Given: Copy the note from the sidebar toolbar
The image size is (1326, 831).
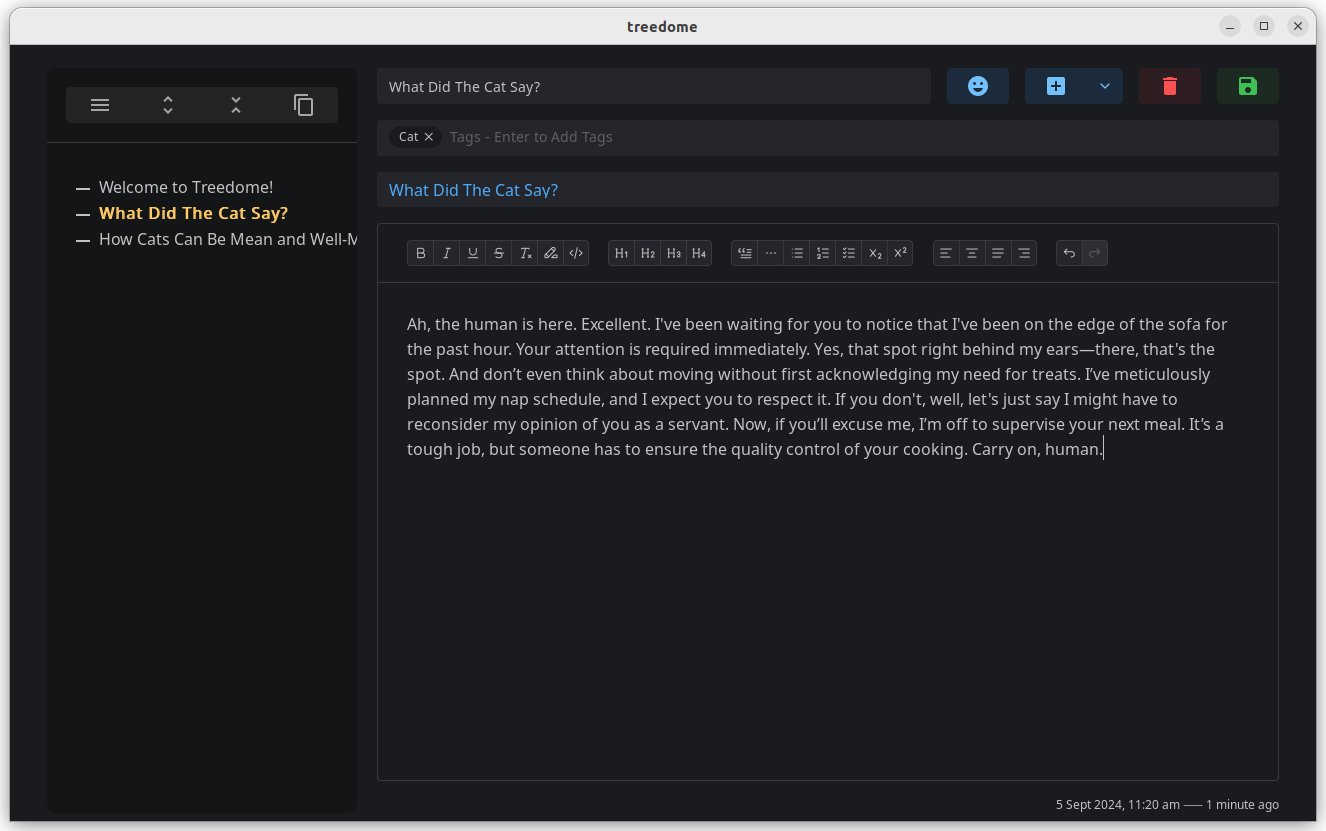Looking at the screenshot, I should (x=303, y=104).
